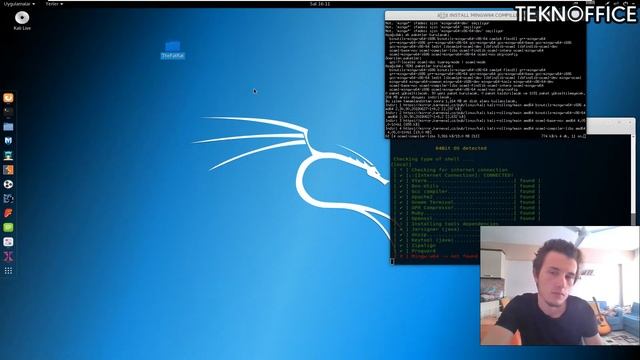
Task: Open the Files folder icon in dock
Action: (x=8, y=127)
